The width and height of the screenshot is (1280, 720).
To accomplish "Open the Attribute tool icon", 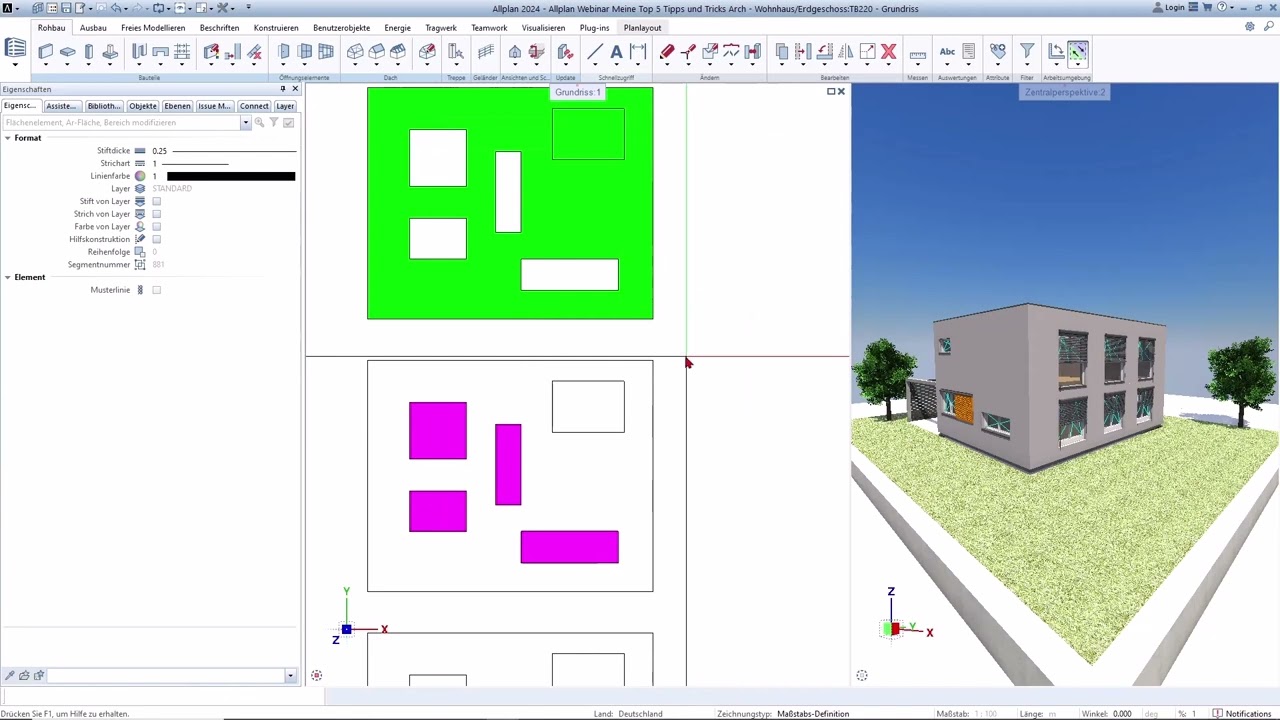I will pyautogui.click(x=997, y=52).
